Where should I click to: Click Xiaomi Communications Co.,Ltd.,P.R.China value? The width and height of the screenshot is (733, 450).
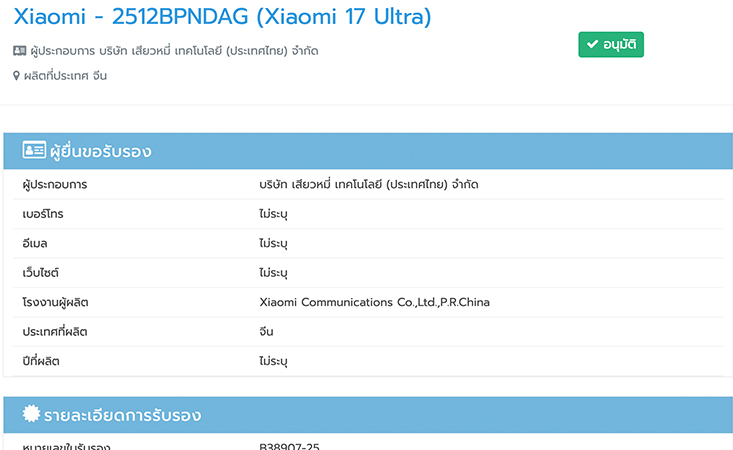[x=374, y=302]
